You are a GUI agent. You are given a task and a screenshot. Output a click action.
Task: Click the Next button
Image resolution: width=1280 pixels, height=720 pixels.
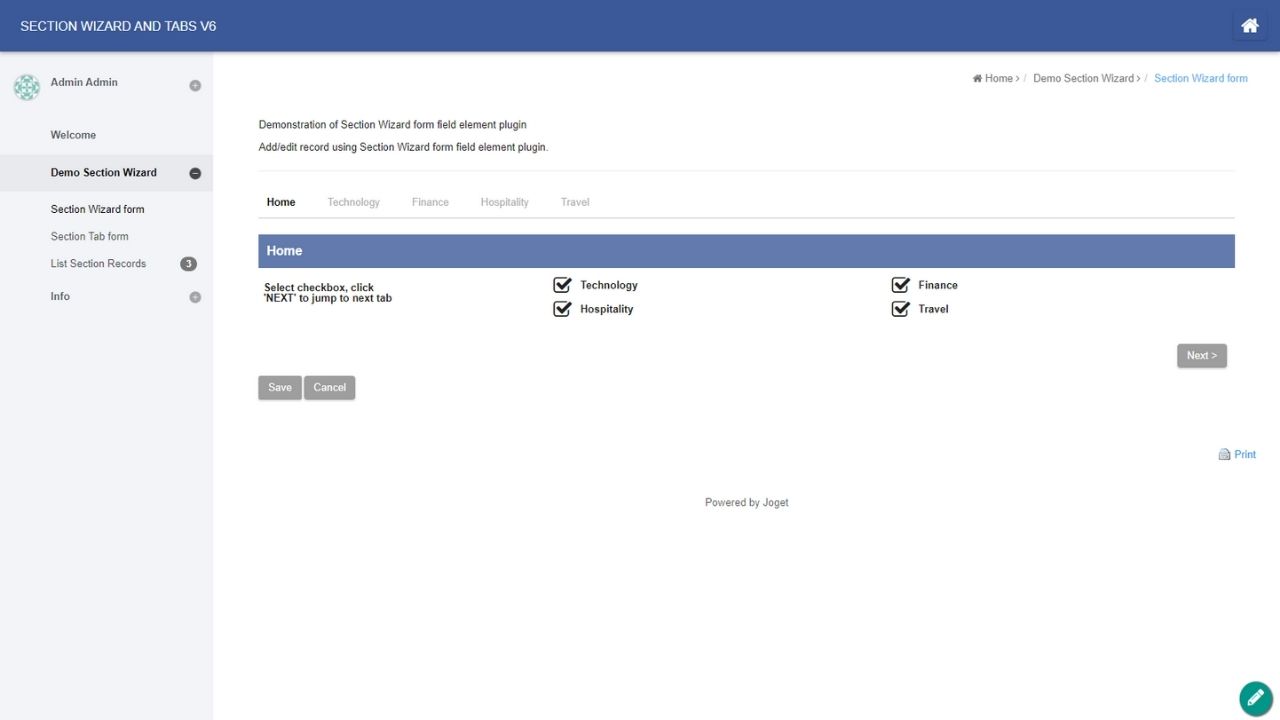coord(1201,356)
